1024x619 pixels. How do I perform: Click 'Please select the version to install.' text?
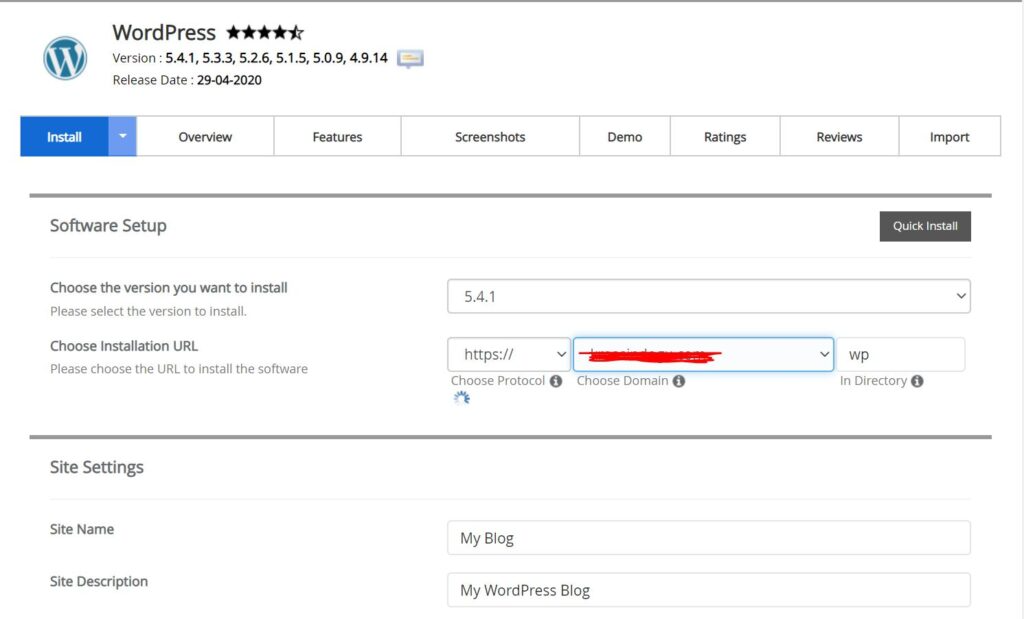148,311
